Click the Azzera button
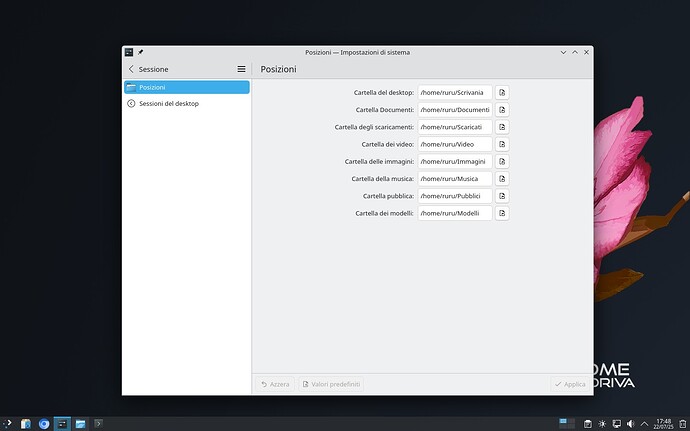 [275, 384]
